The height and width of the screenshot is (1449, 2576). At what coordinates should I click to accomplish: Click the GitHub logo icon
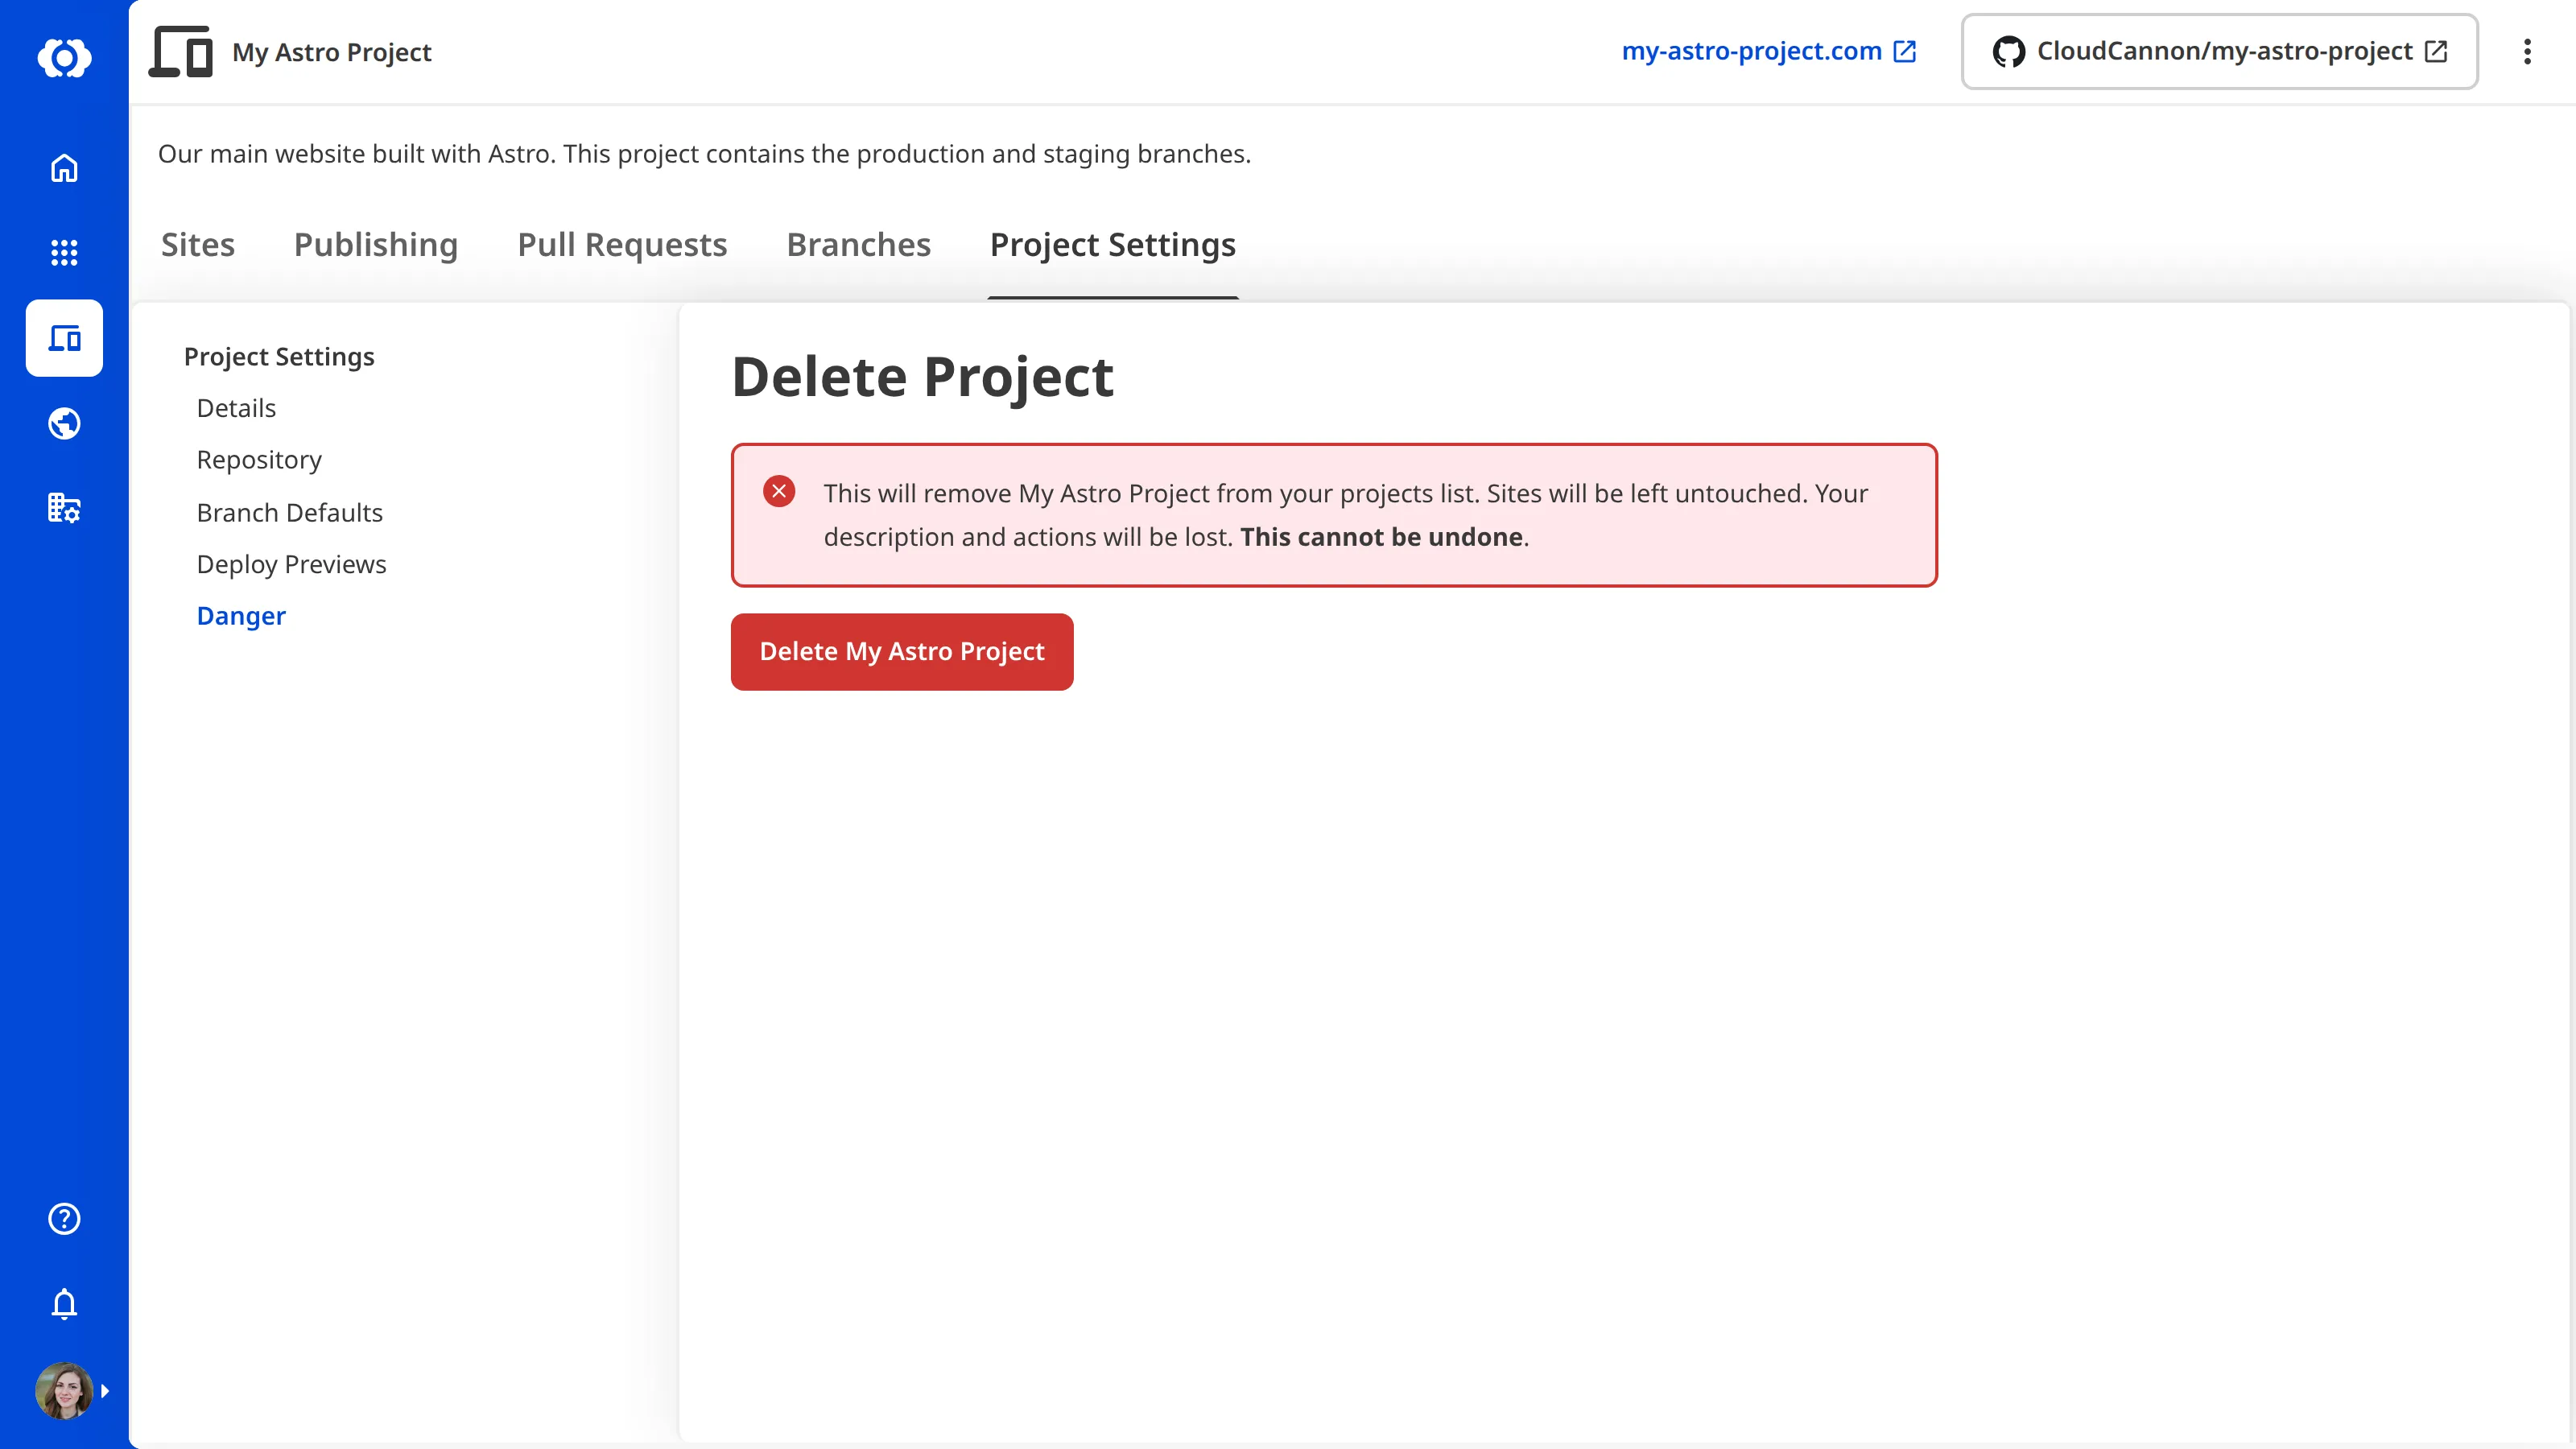click(x=2009, y=52)
